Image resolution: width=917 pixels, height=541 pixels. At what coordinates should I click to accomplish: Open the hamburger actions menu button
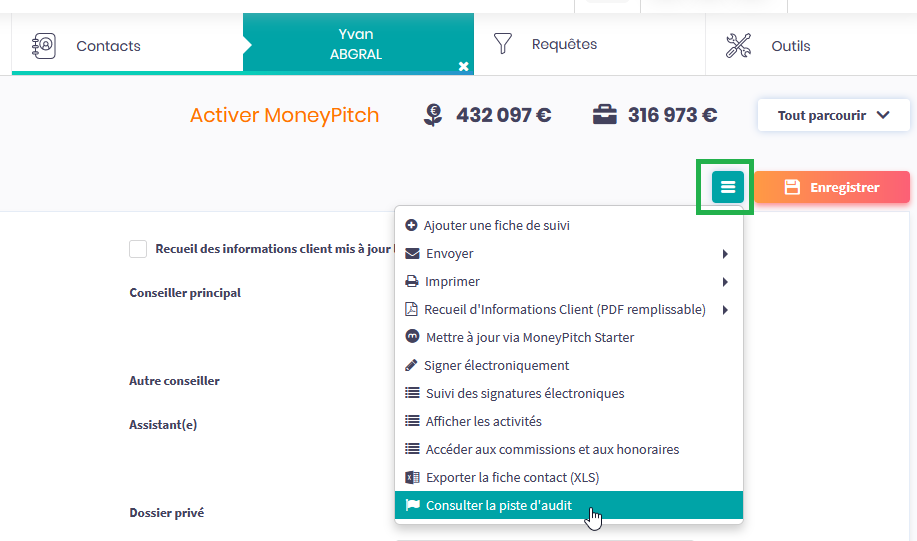[x=727, y=187]
